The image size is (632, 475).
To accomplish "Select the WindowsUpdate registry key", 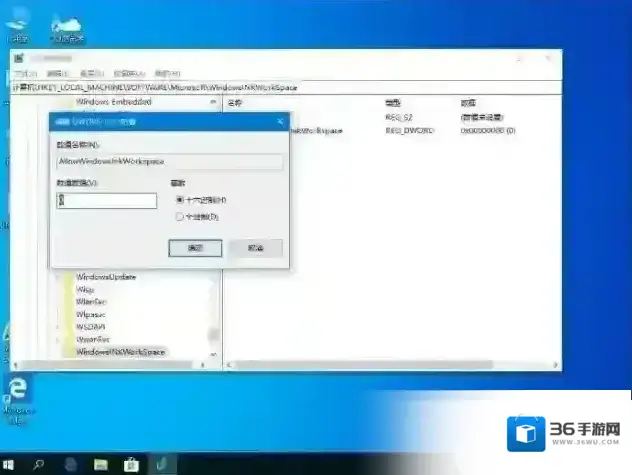I will pyautogui.click(x=106, y=276).
